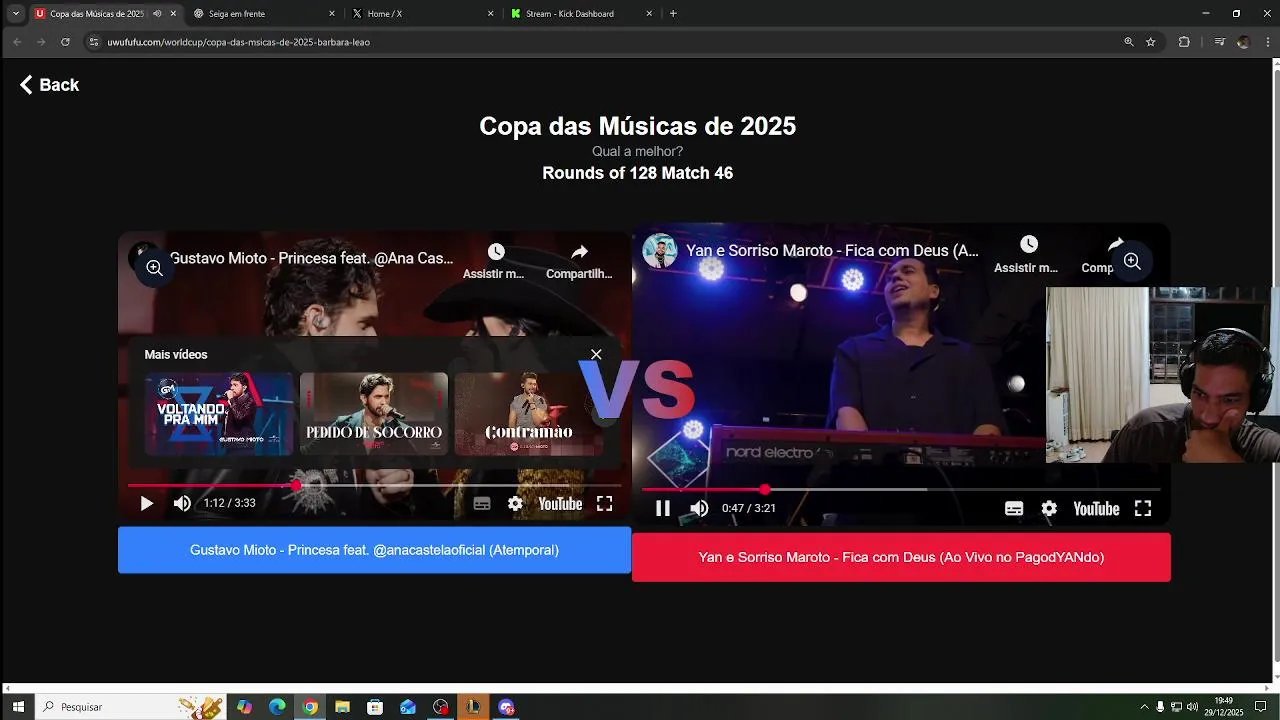Image resolution: width=1280 pixels, height=720 pixels.
Task: Open the tab search dropdown arrow
Action: point(16,14)
